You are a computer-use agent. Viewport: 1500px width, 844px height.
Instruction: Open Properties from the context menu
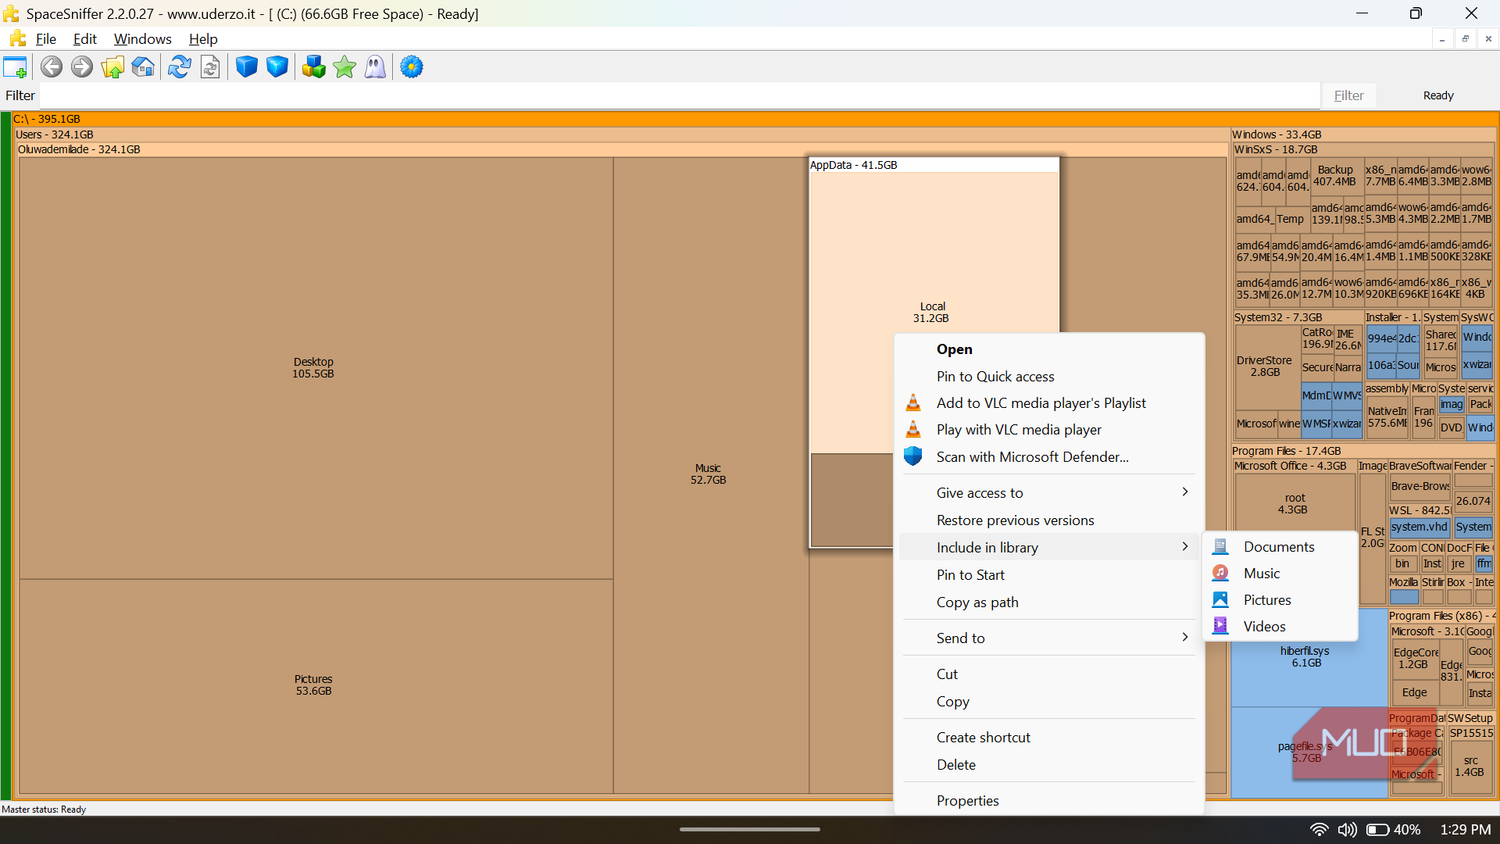pos(1049,801)
